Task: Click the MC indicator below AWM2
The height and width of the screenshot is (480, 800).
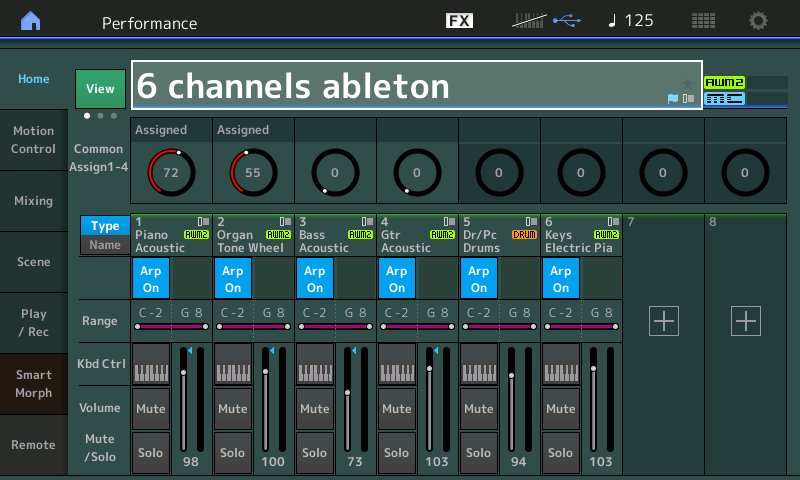Action: click(x=724, y=98)
